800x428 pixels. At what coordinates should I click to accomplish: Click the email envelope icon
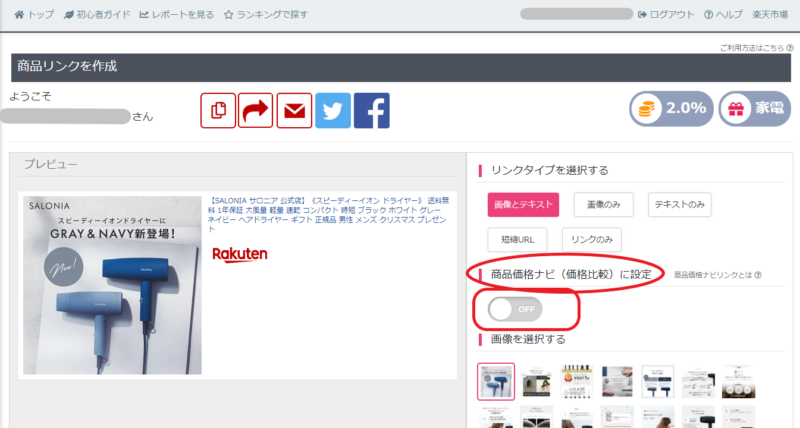(x=294, y=110)
